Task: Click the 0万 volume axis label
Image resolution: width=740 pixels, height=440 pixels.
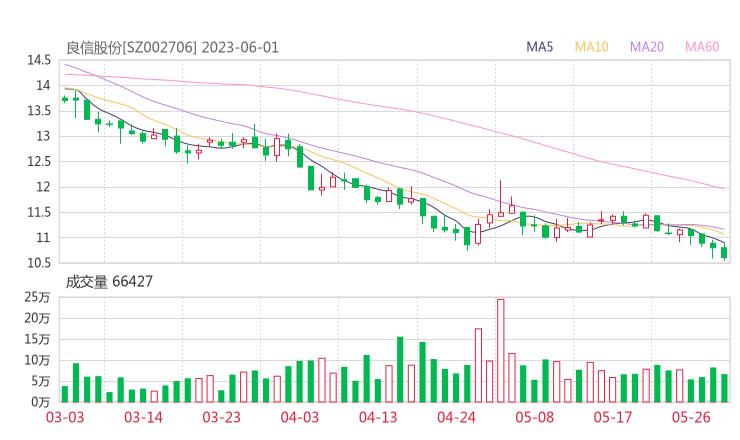Action: (x=41, y=402)
